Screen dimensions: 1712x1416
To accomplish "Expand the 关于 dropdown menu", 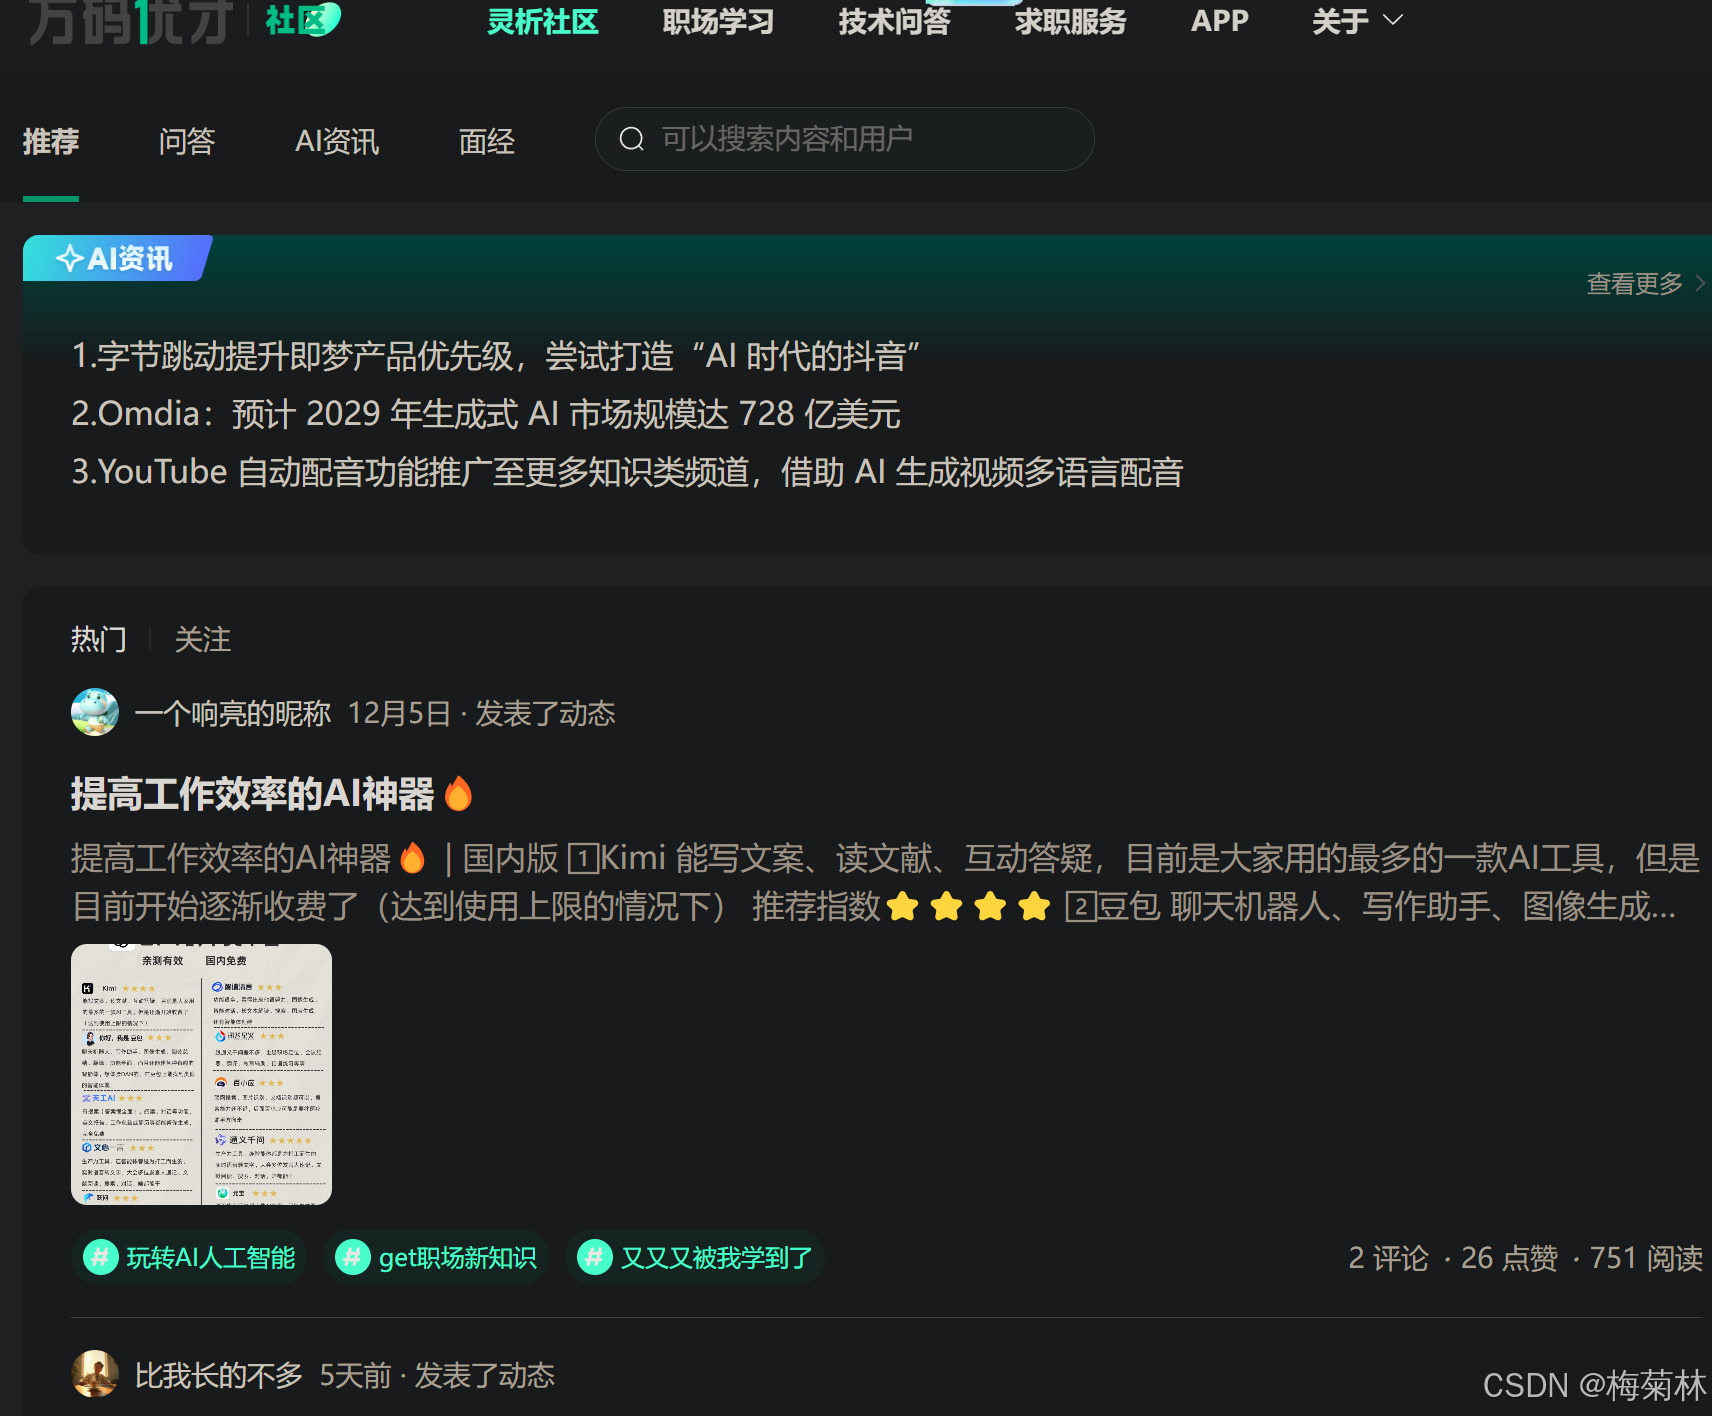I will (x=1358, y=21).
